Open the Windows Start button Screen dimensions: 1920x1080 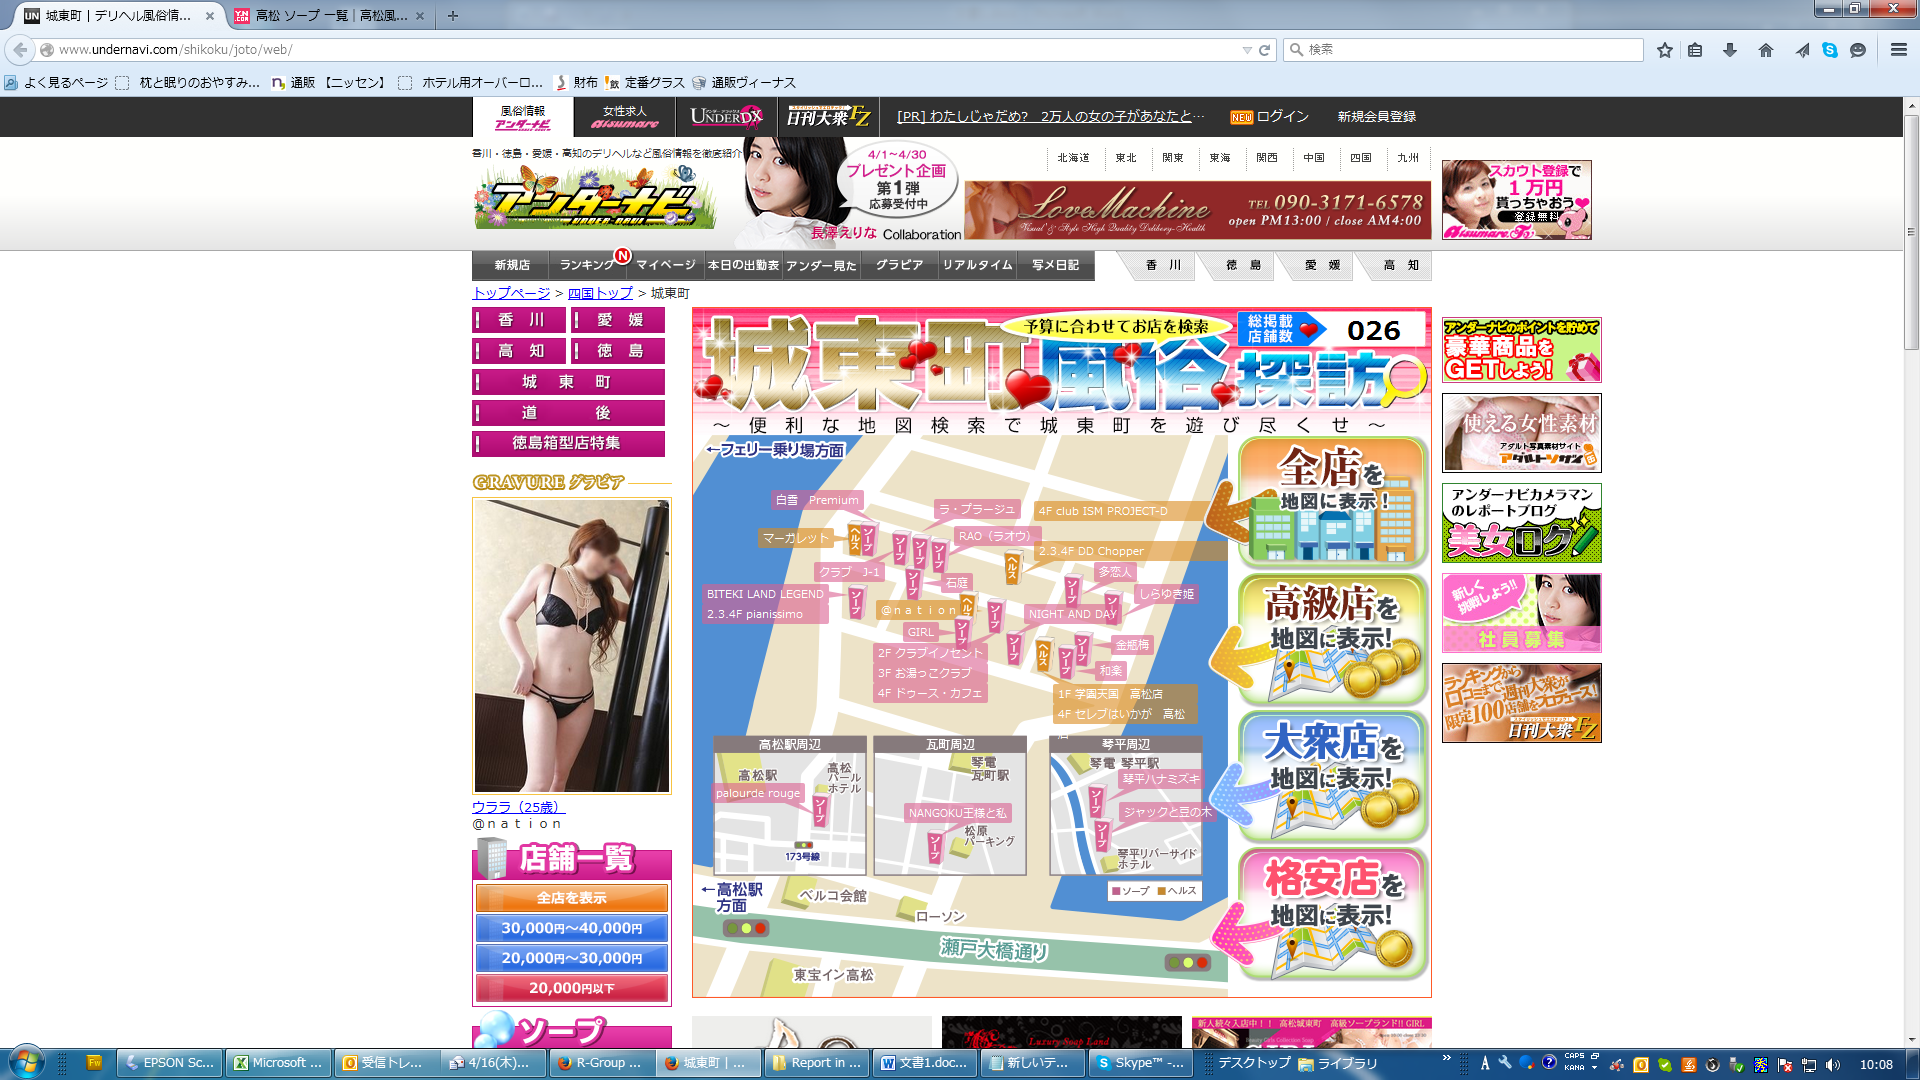pyautogui.click(x=27, y=1063)
